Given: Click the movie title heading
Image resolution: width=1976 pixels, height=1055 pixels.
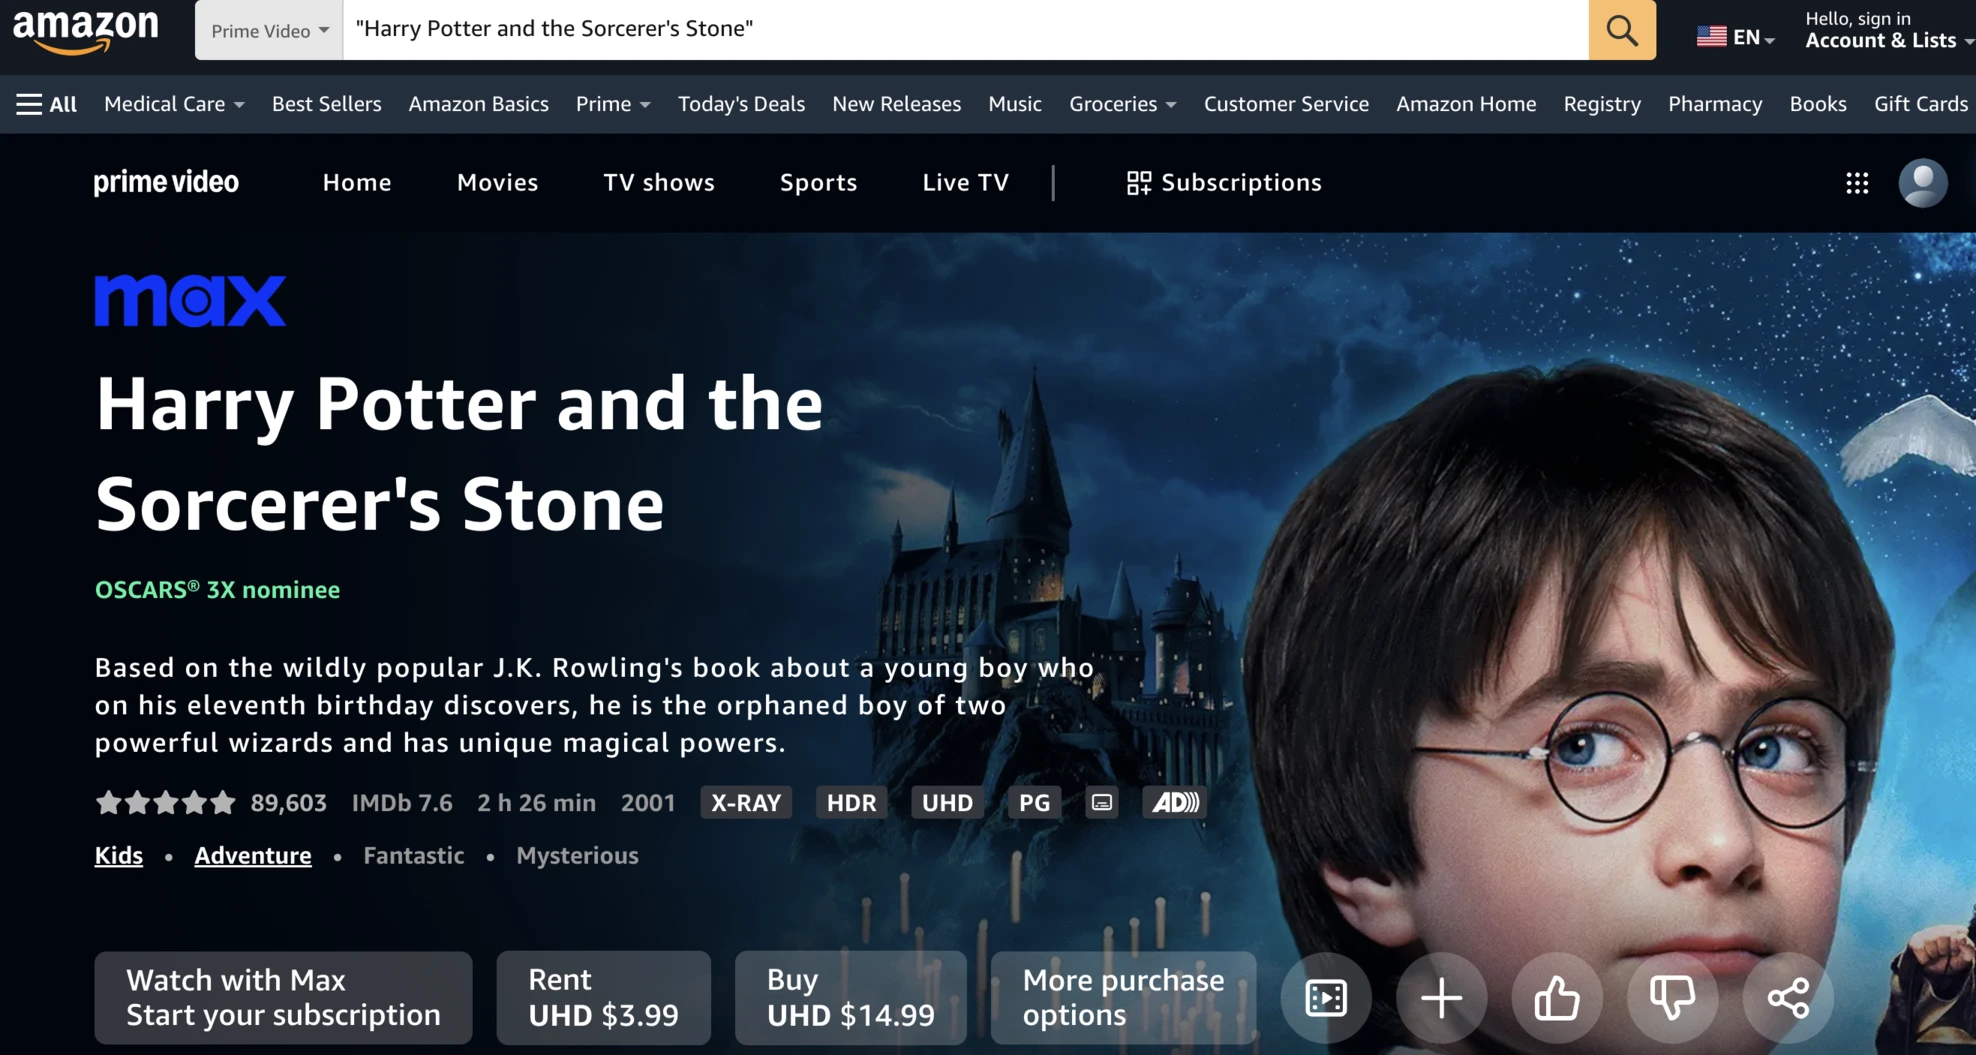Looking at the screenshot, I should click(x=459, y=453).
